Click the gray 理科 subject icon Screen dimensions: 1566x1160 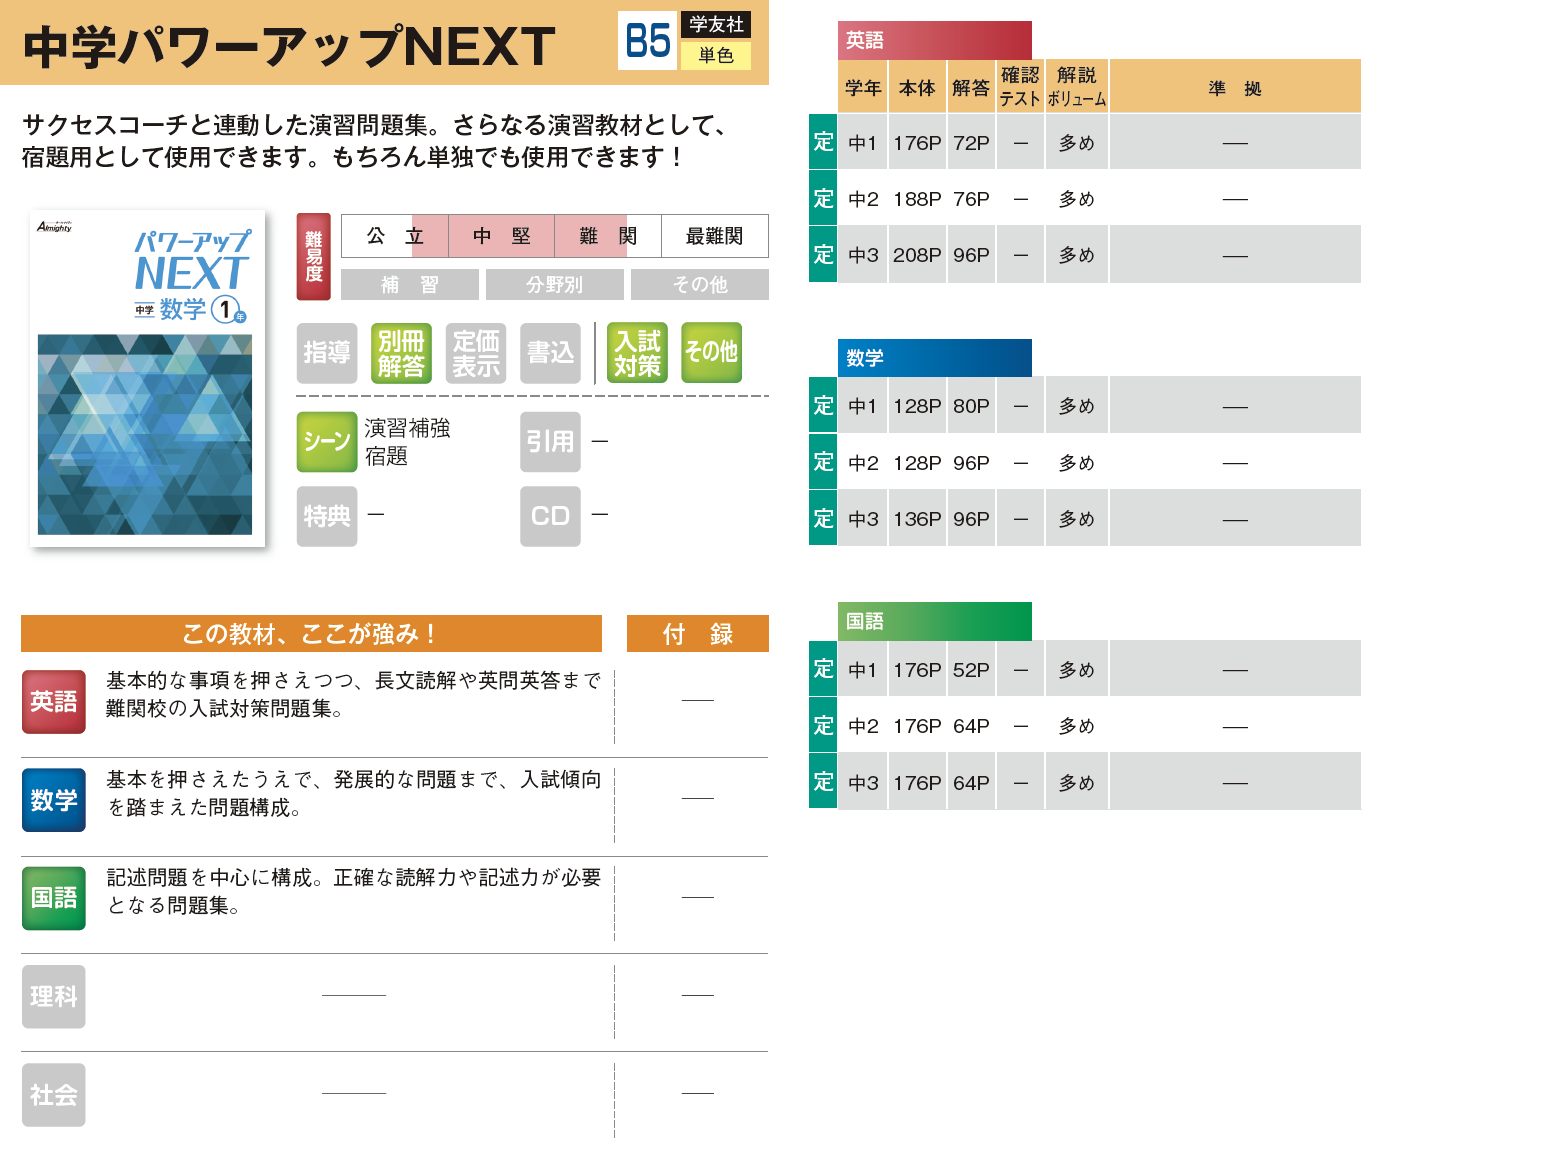pyautogui.click(x=54, y=996)
